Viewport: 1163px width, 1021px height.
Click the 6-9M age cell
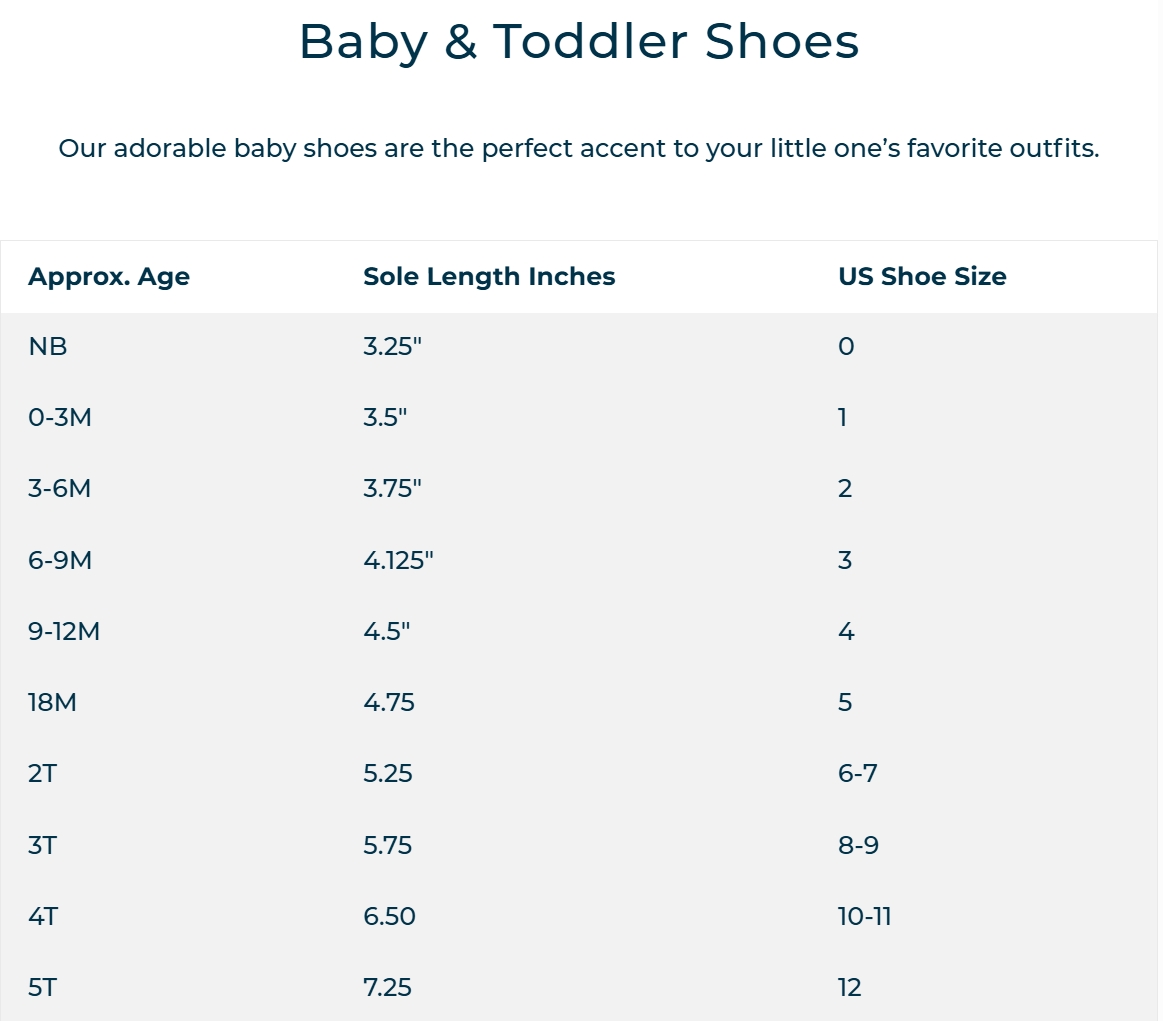coord(60,560)
